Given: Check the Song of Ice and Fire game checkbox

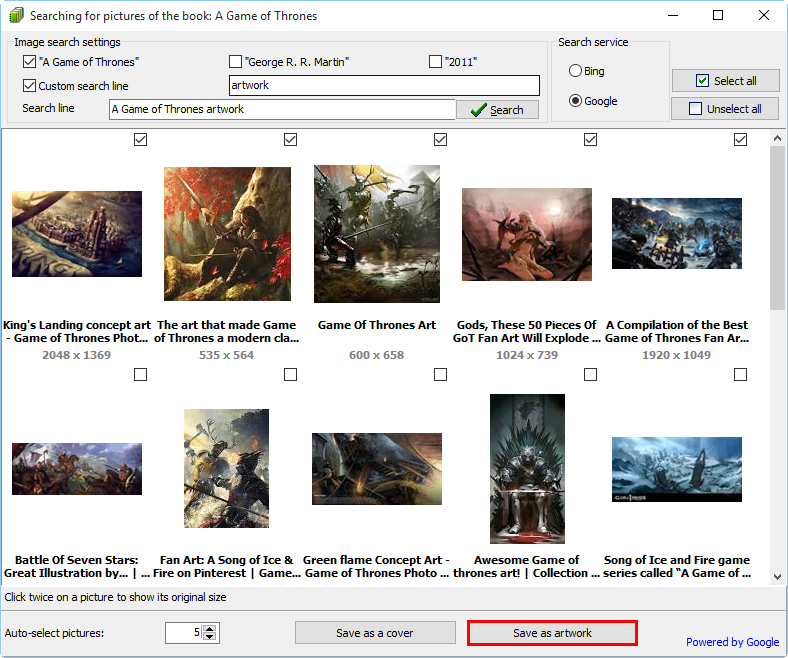Looking at the screenshot, I should click(740, 374).
